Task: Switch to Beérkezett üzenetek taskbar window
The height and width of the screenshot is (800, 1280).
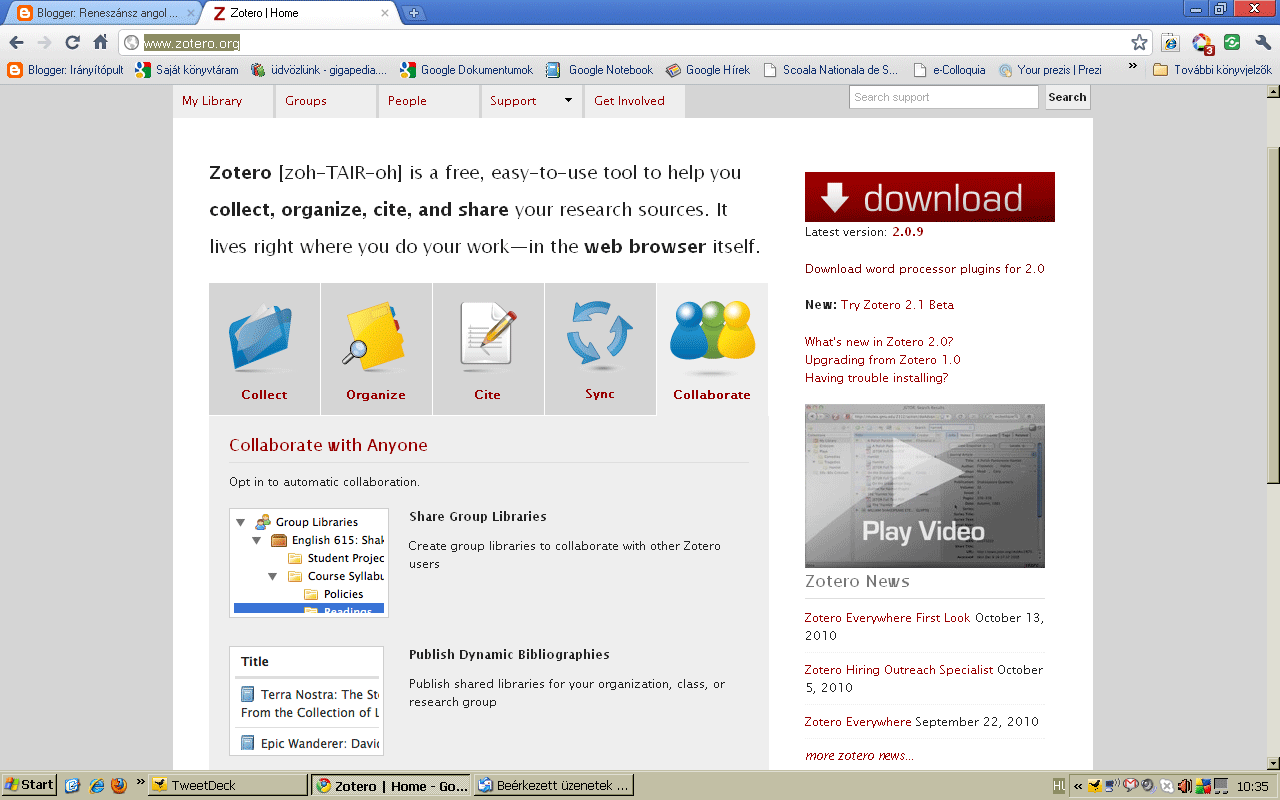Action: (x=554, y=786)
